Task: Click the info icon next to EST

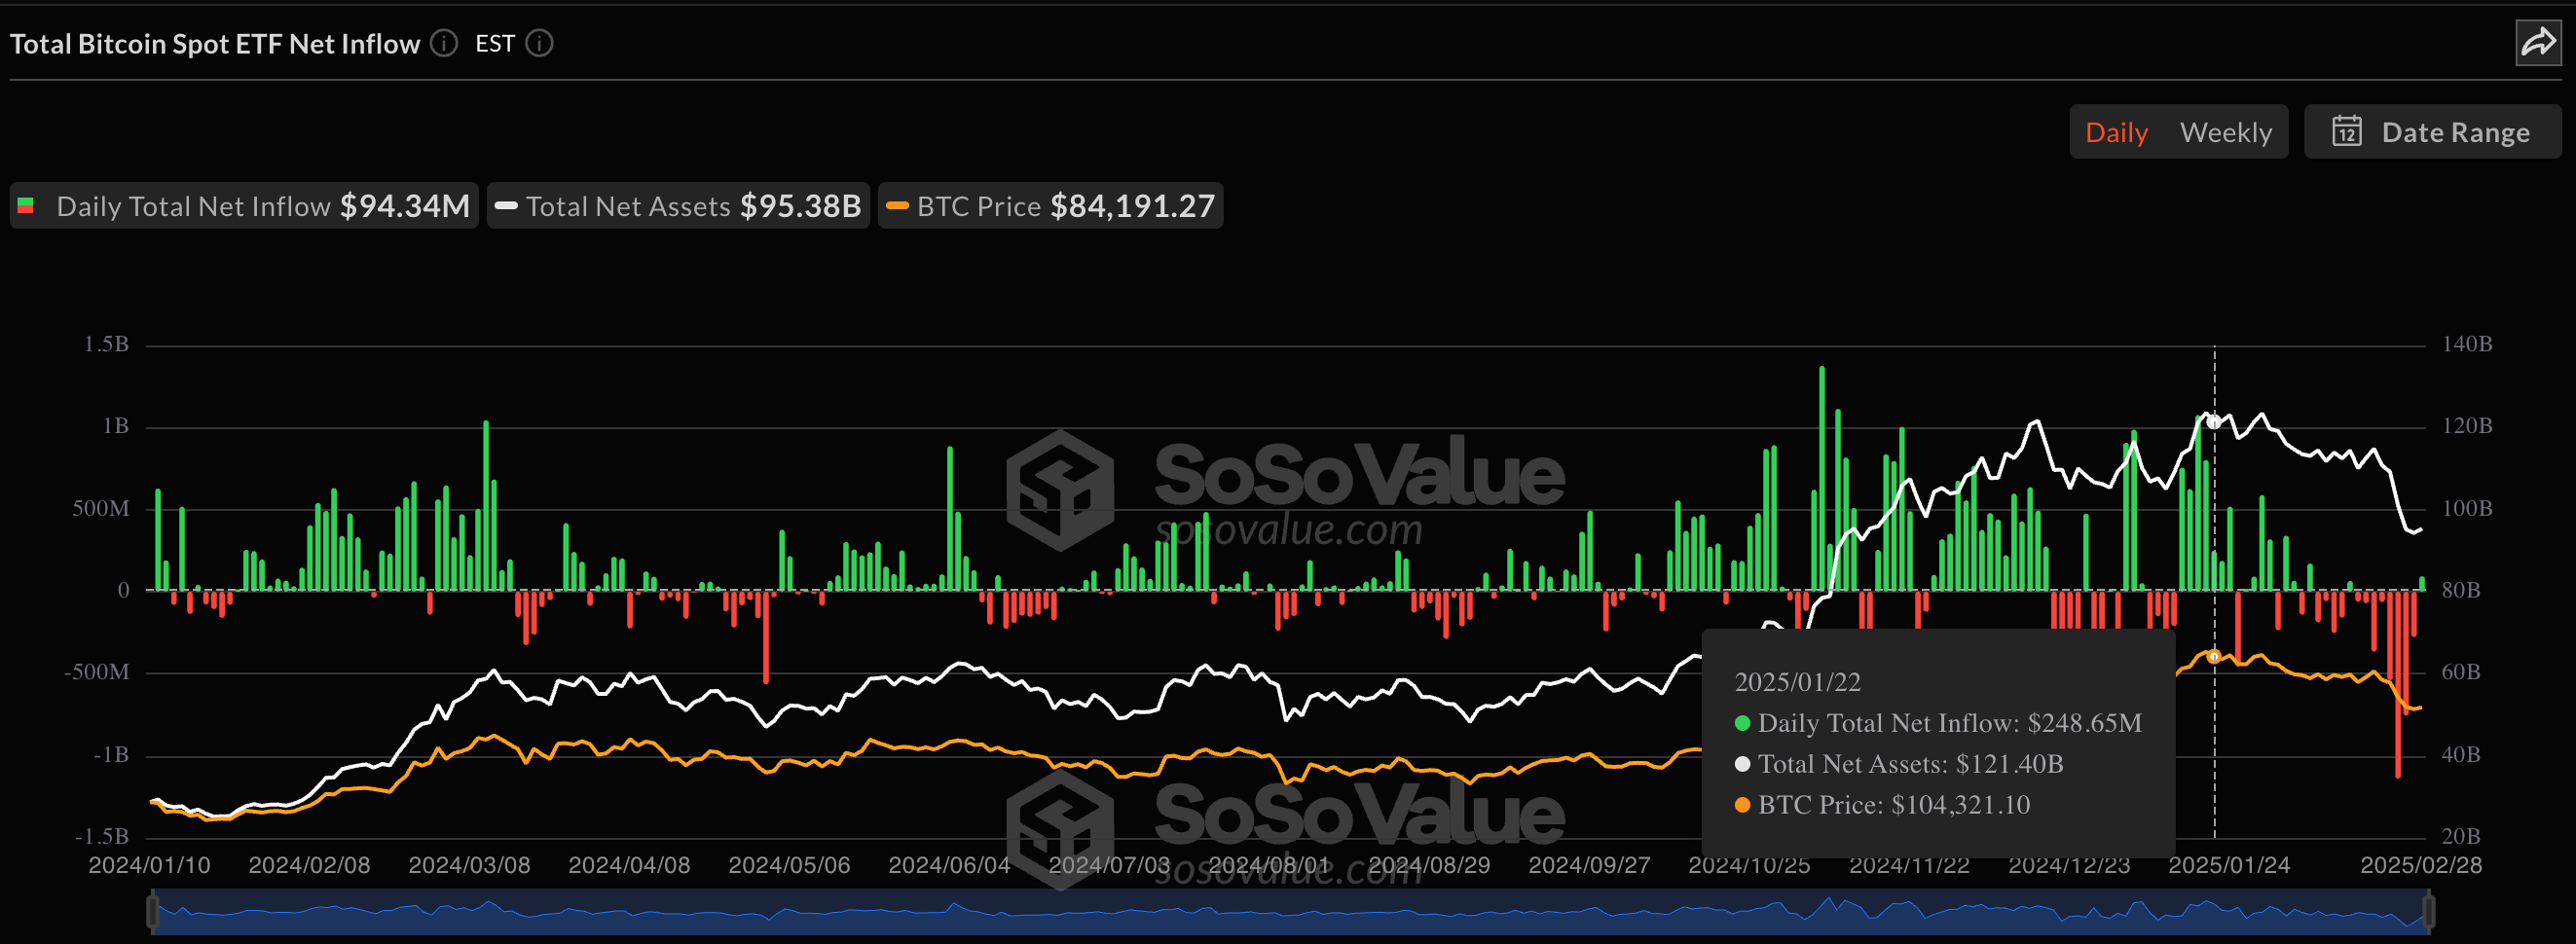Action: [x=538, y=43]
